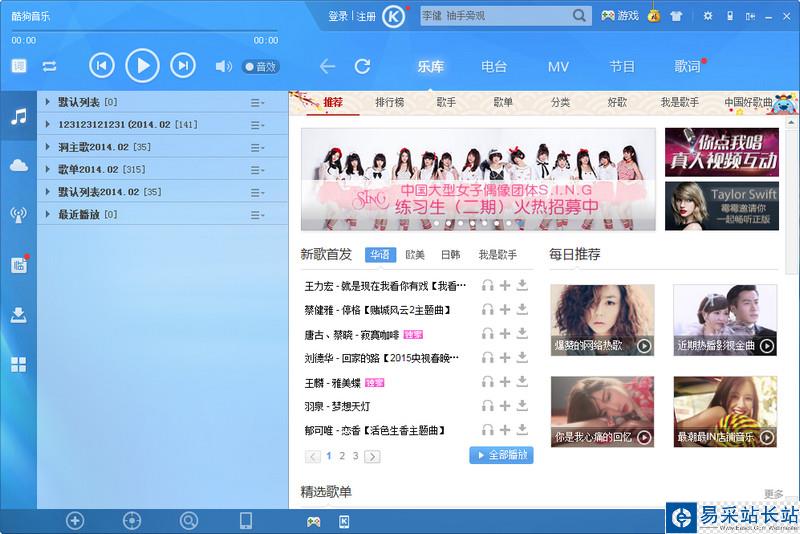Open menu dropdown for 歌单2014.02 row
800x534 pixels.
pos(257,170)
